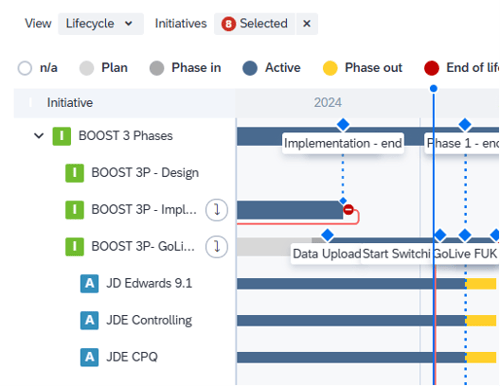This screenshot has width=500, height=386.
Task: Open the BOOST 3P - Design item
Action: (145, 173)
